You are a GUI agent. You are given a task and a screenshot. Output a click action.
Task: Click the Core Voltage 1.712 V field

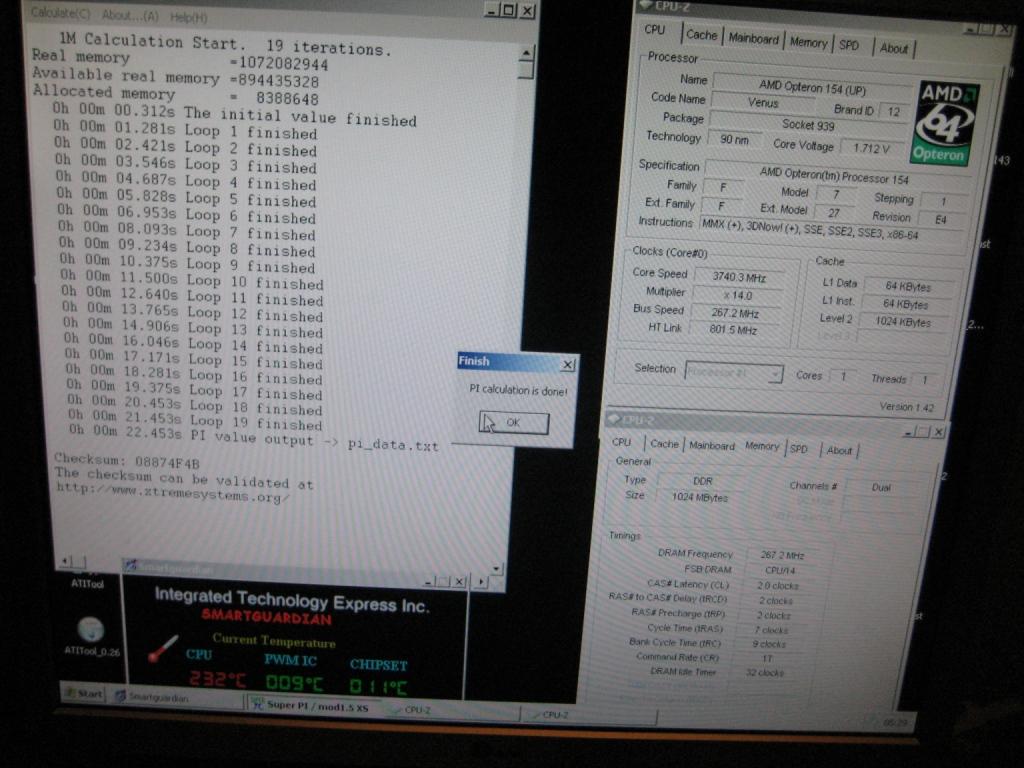(871, 148)
